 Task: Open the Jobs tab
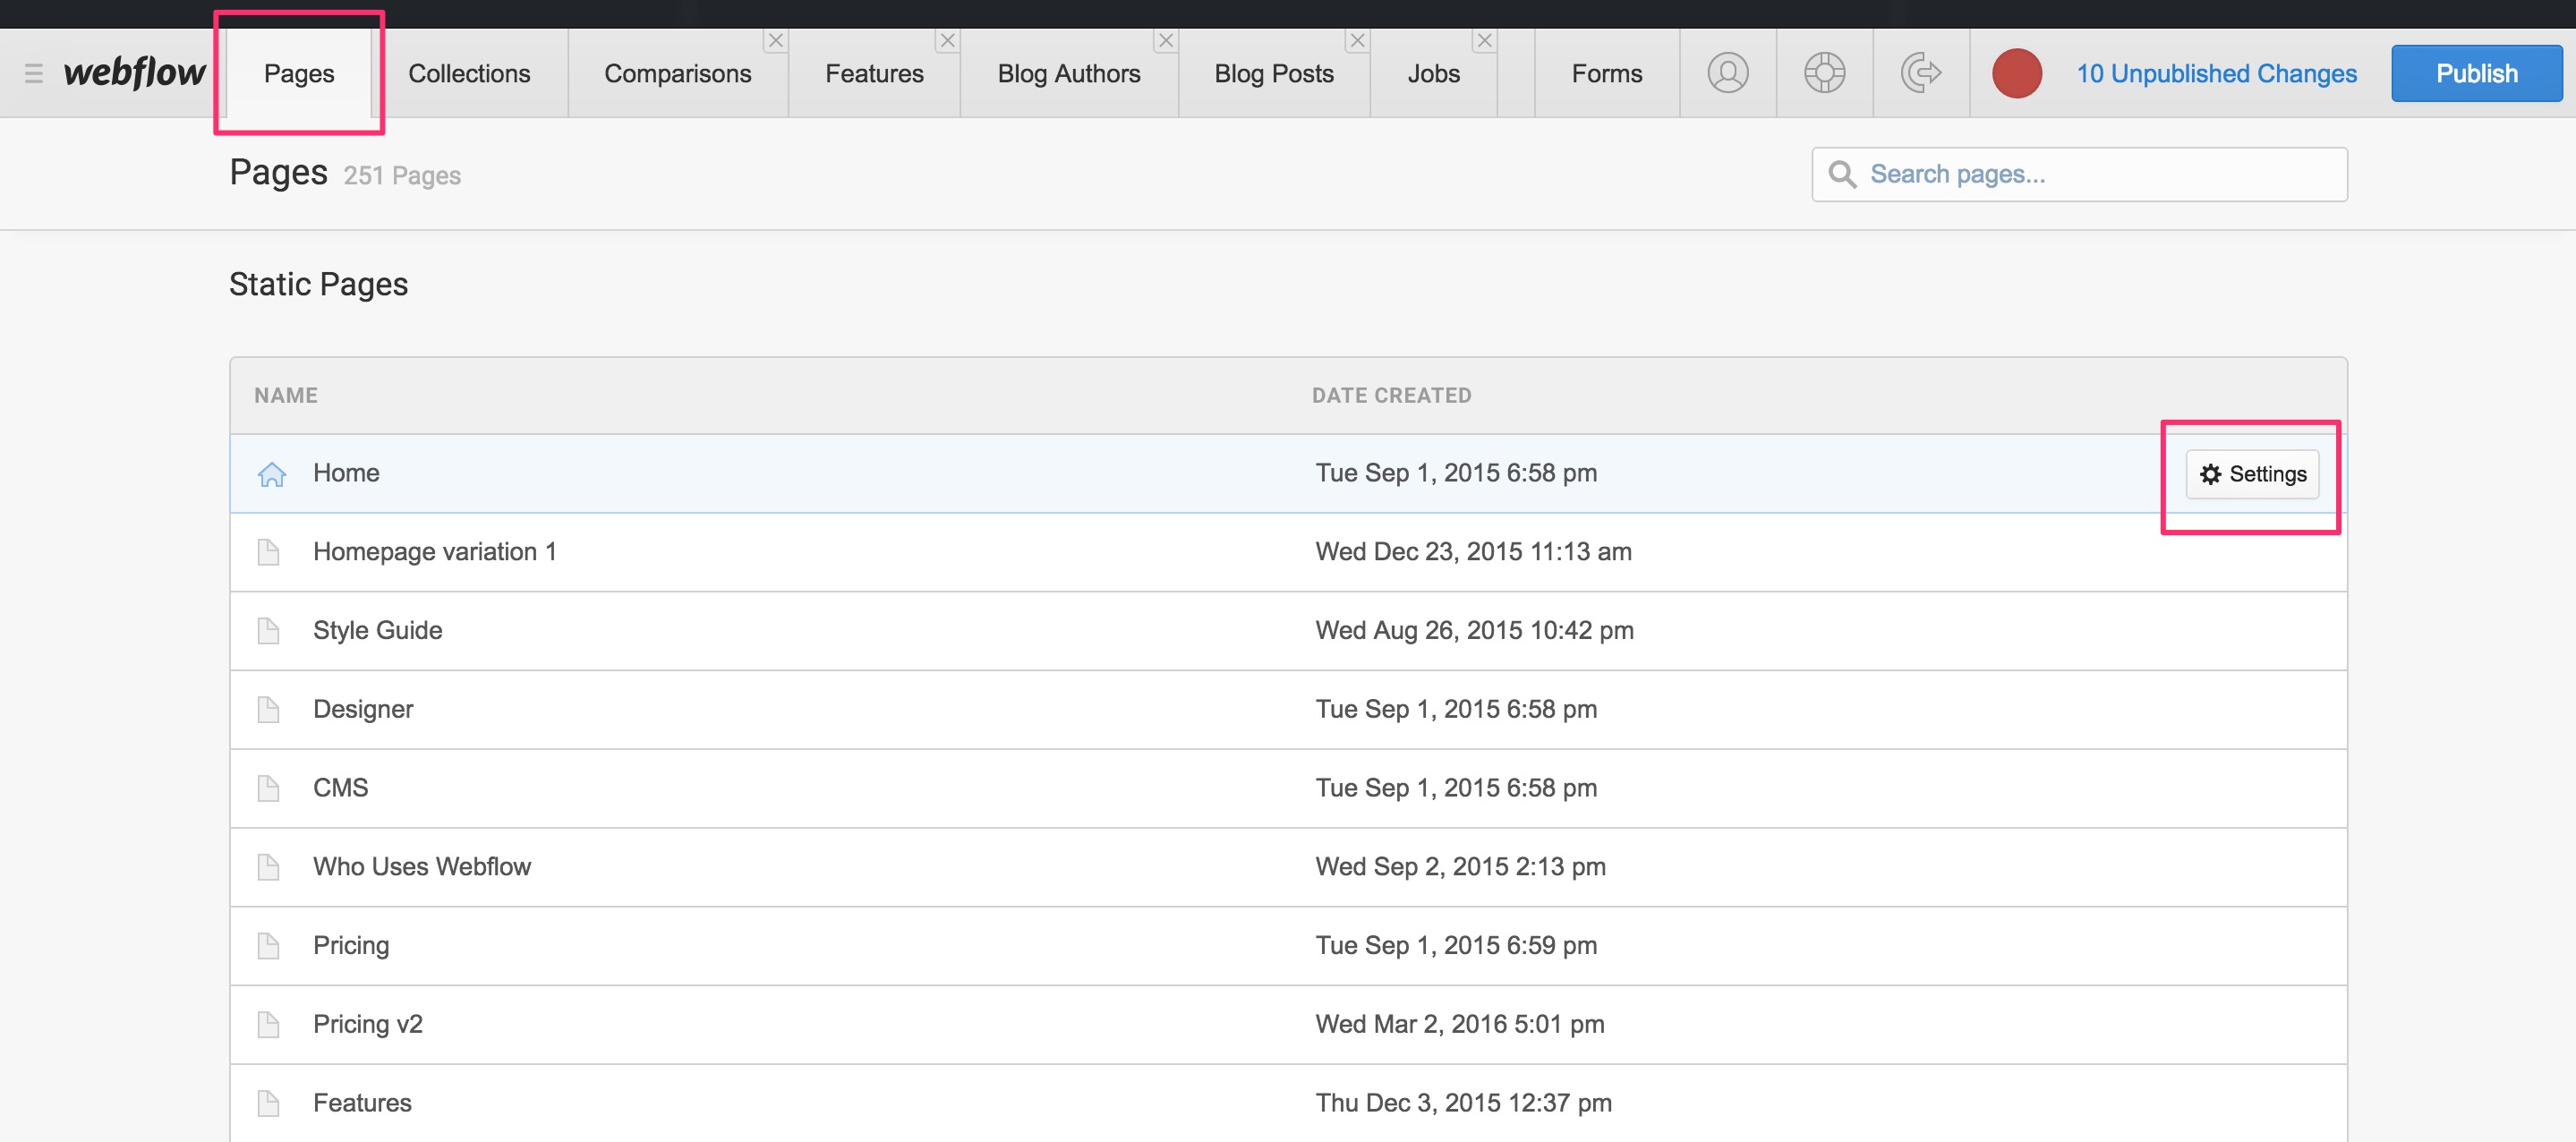(1433, 73)
